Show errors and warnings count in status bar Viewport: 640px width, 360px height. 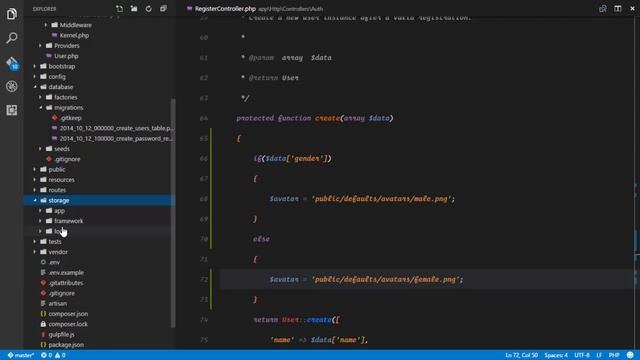pos(53,355)
